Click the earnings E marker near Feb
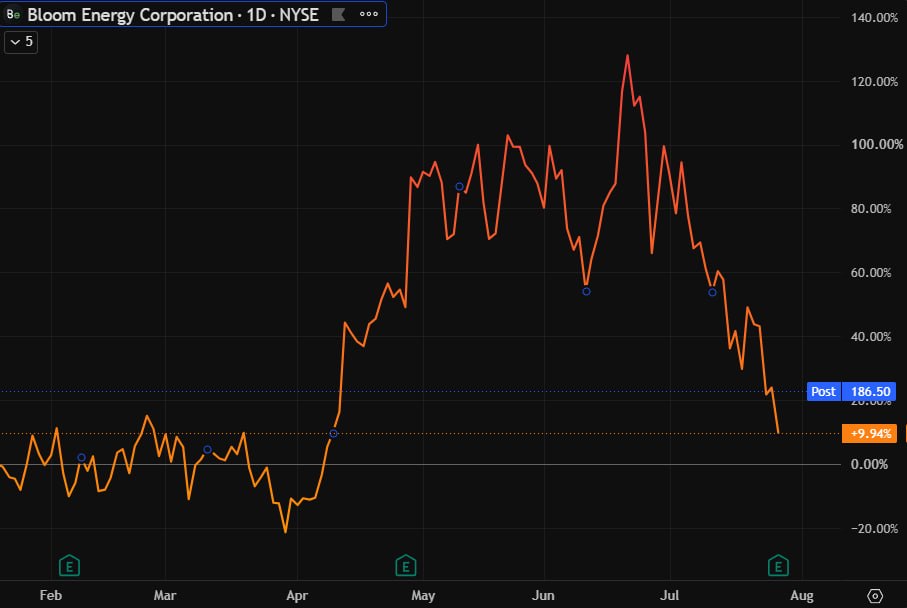The image size is (907, 608). point(69,565)
